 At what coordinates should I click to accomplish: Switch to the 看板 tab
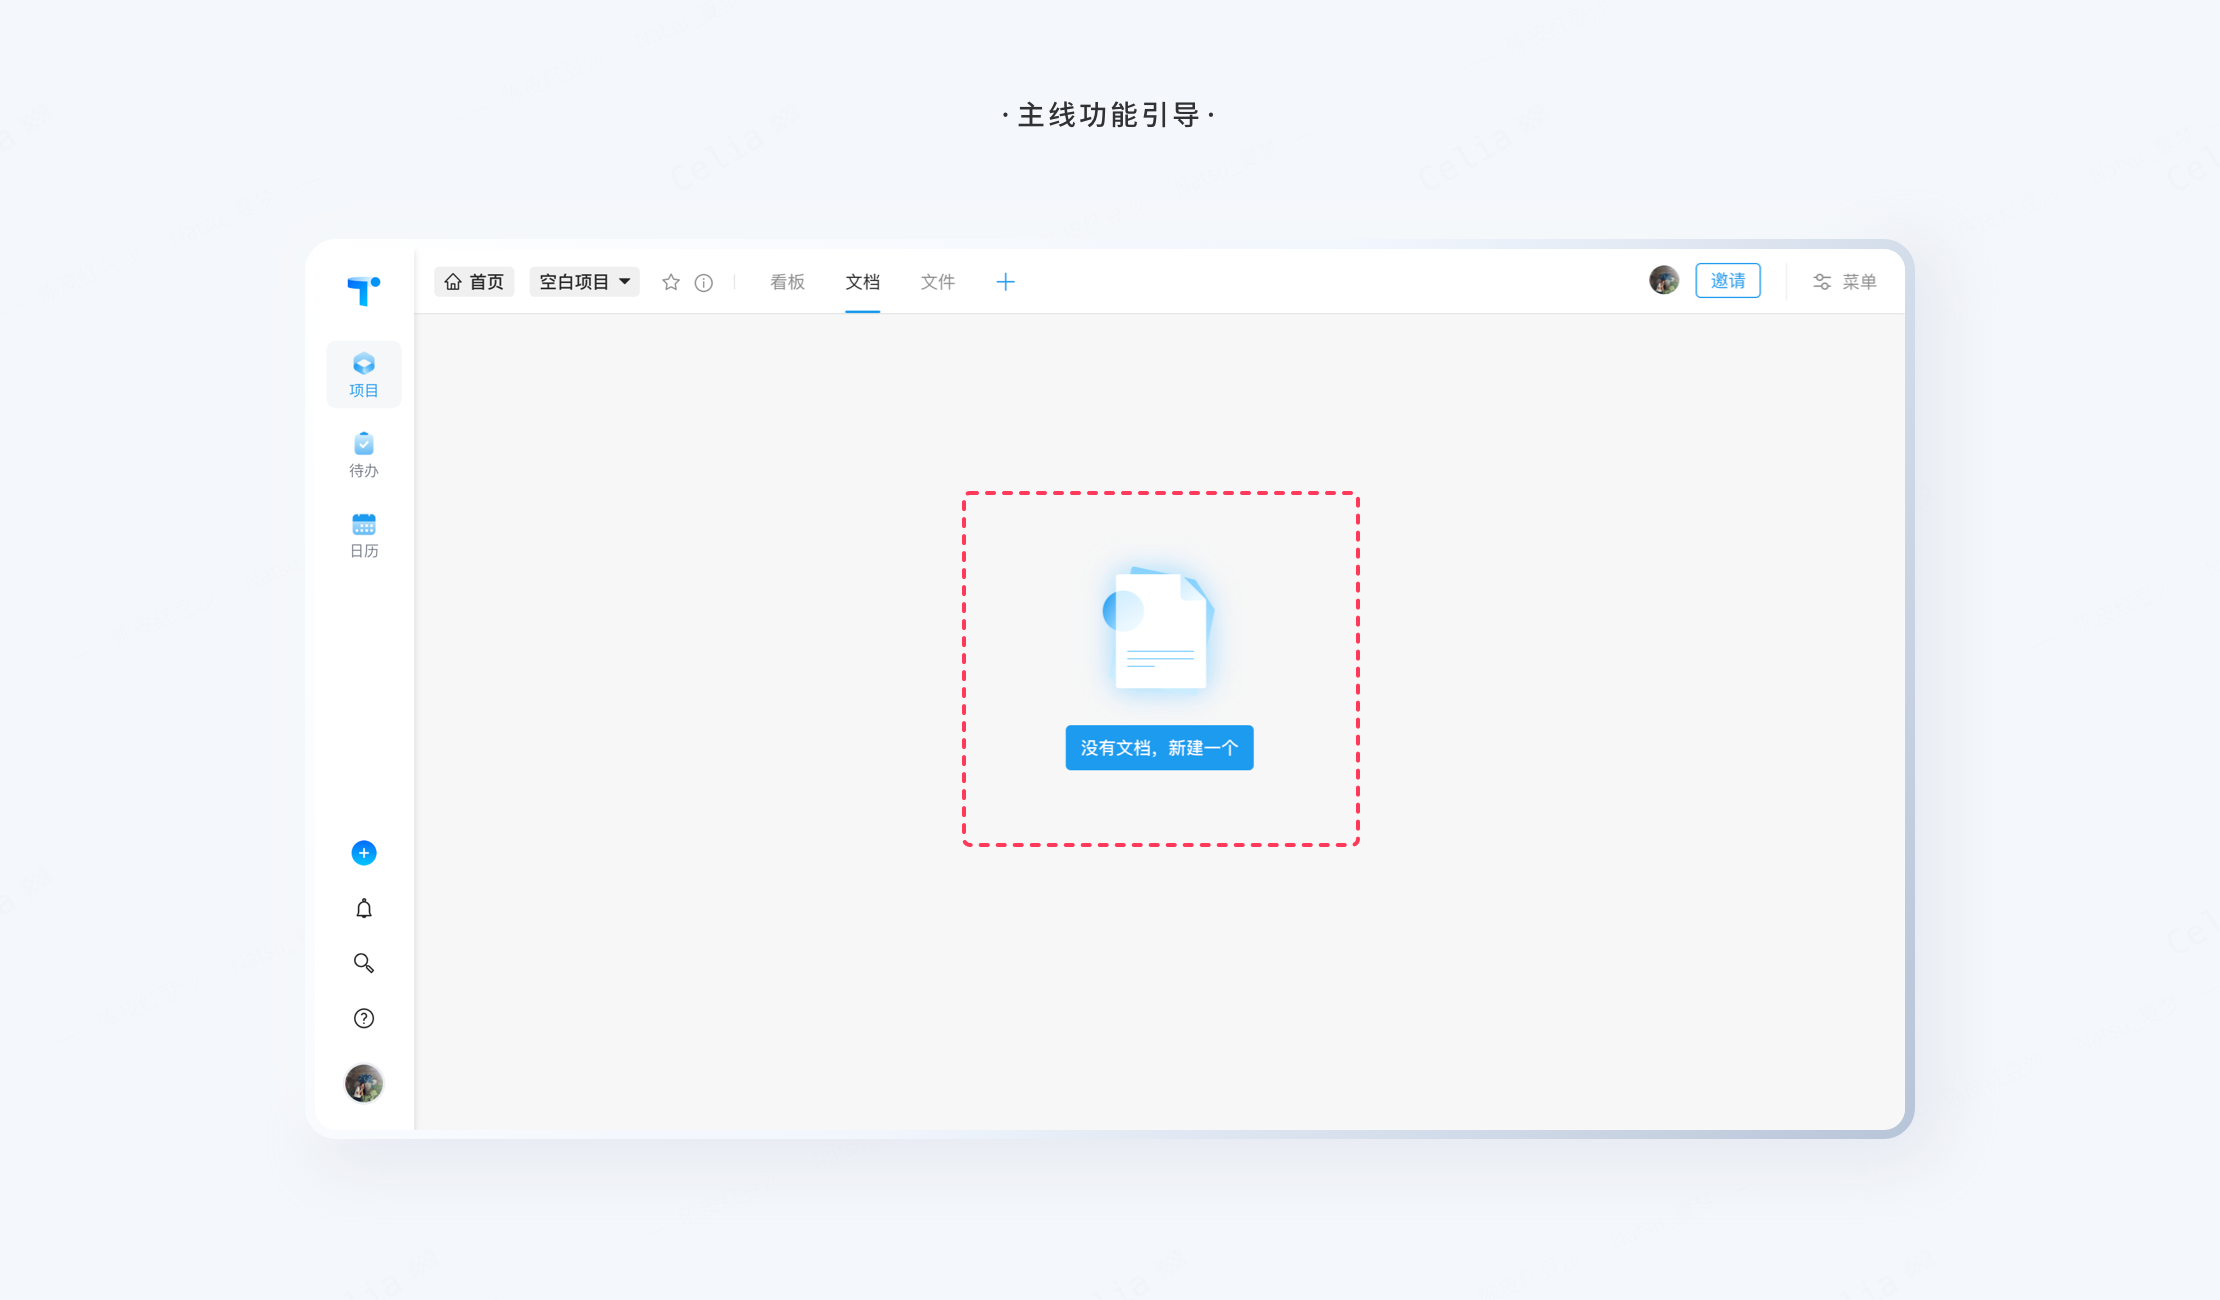[787, 282]
